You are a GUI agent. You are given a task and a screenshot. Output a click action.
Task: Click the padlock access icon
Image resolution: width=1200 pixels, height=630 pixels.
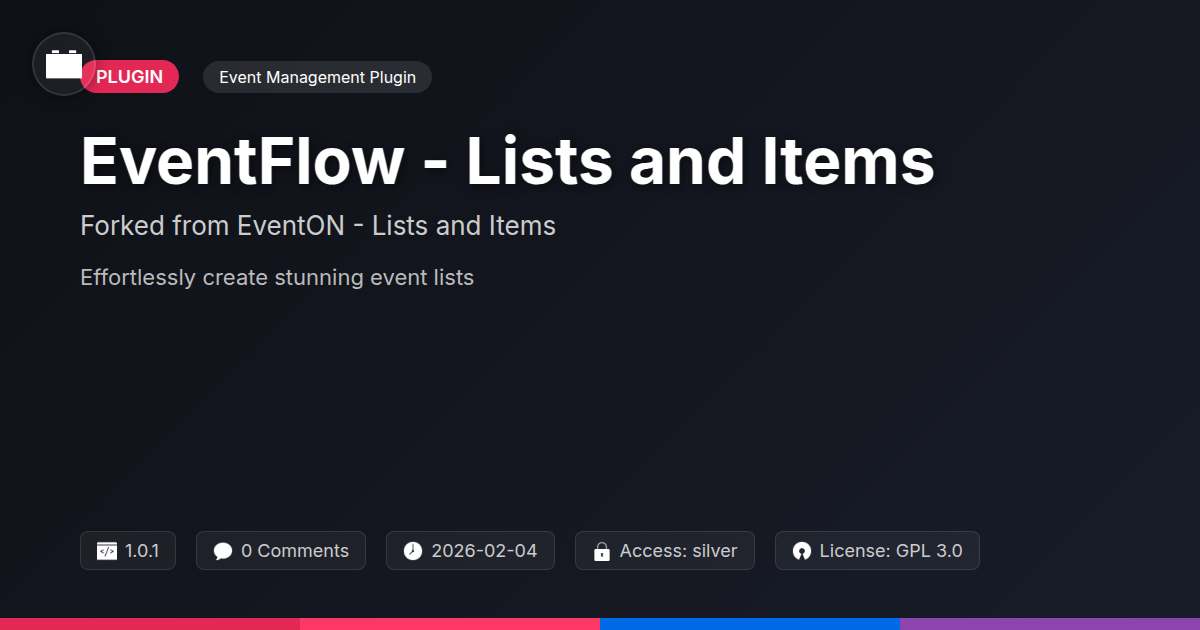[602, 551]
